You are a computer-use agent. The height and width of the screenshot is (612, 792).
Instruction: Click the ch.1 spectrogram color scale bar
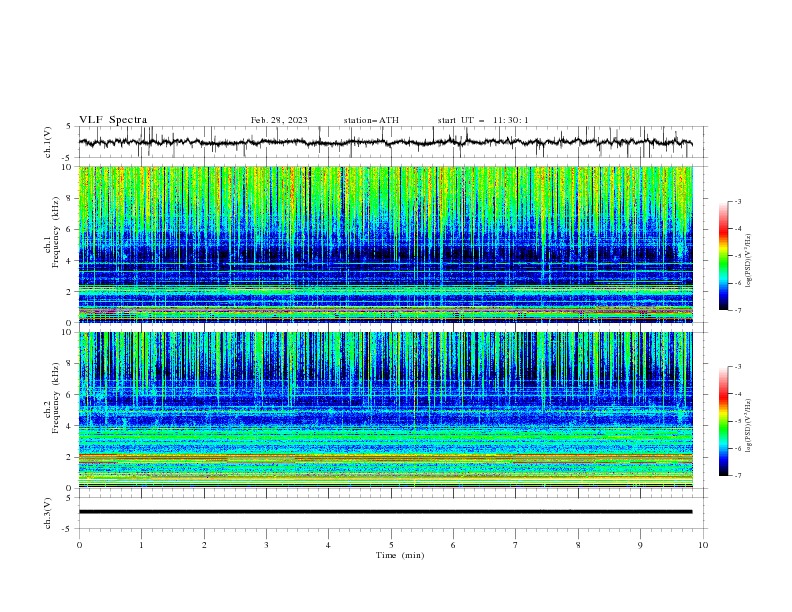click(x=723, y=256)
